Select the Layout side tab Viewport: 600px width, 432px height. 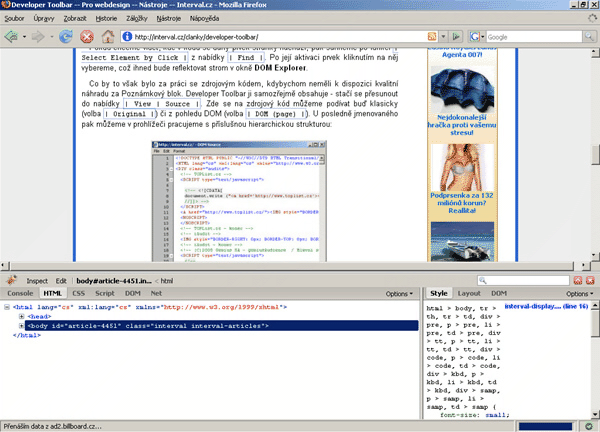pyautogui.click(x=469, y=293)
